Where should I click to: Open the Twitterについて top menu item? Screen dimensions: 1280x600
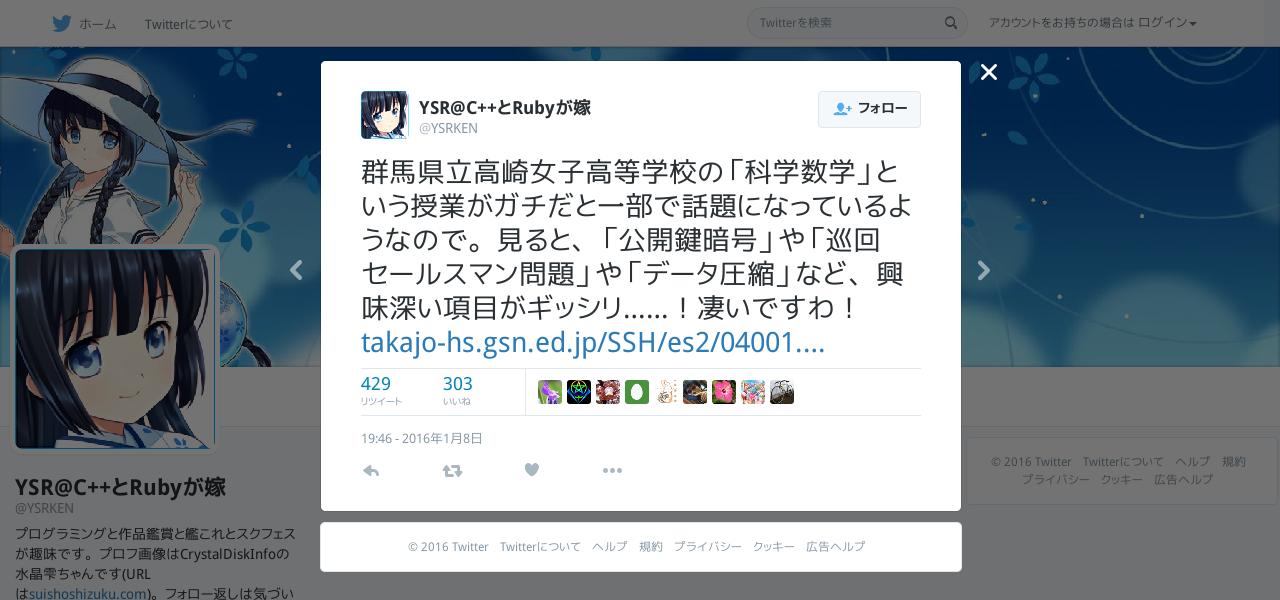[188, 24]
